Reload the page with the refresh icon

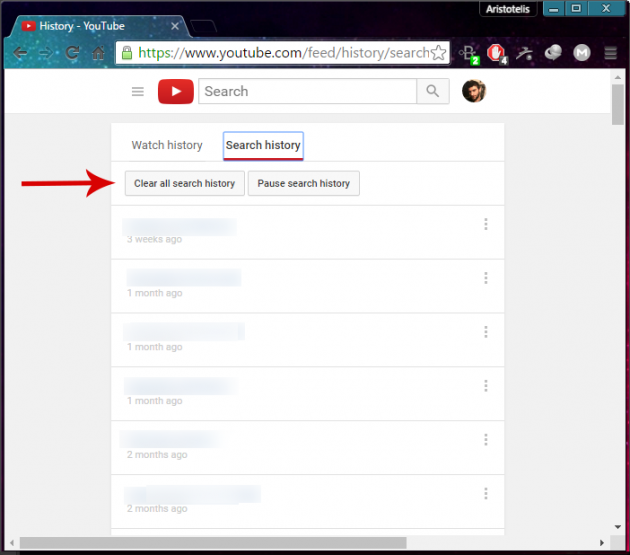point(72,53)
